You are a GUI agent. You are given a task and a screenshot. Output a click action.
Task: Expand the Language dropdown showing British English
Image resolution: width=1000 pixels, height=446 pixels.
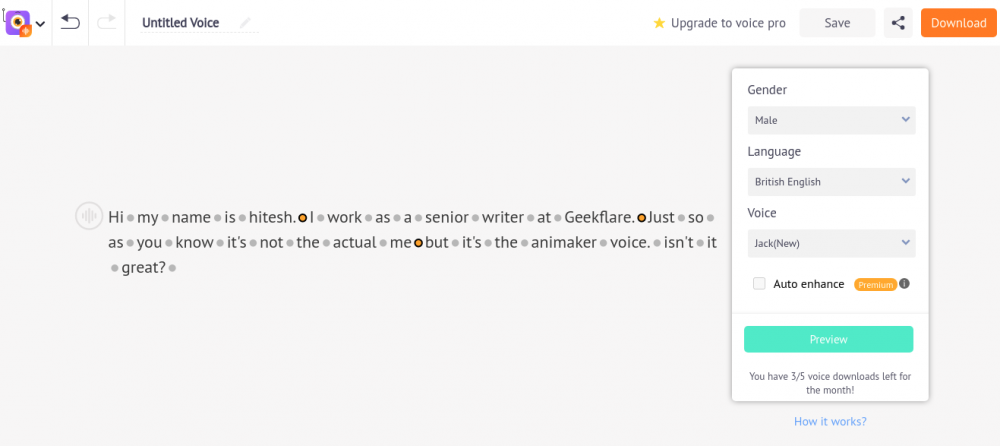pos(831,182)
